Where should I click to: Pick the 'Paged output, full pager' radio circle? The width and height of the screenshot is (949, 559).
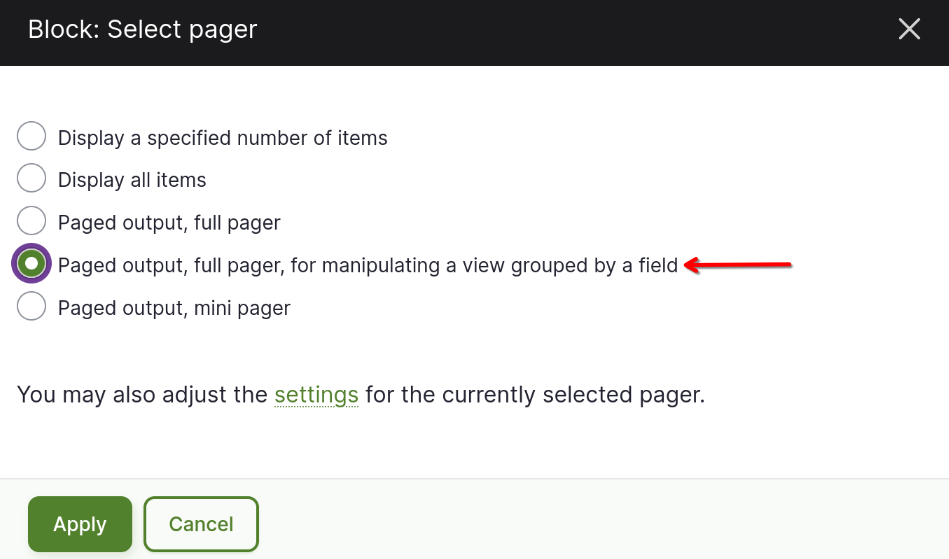(31, 221)
